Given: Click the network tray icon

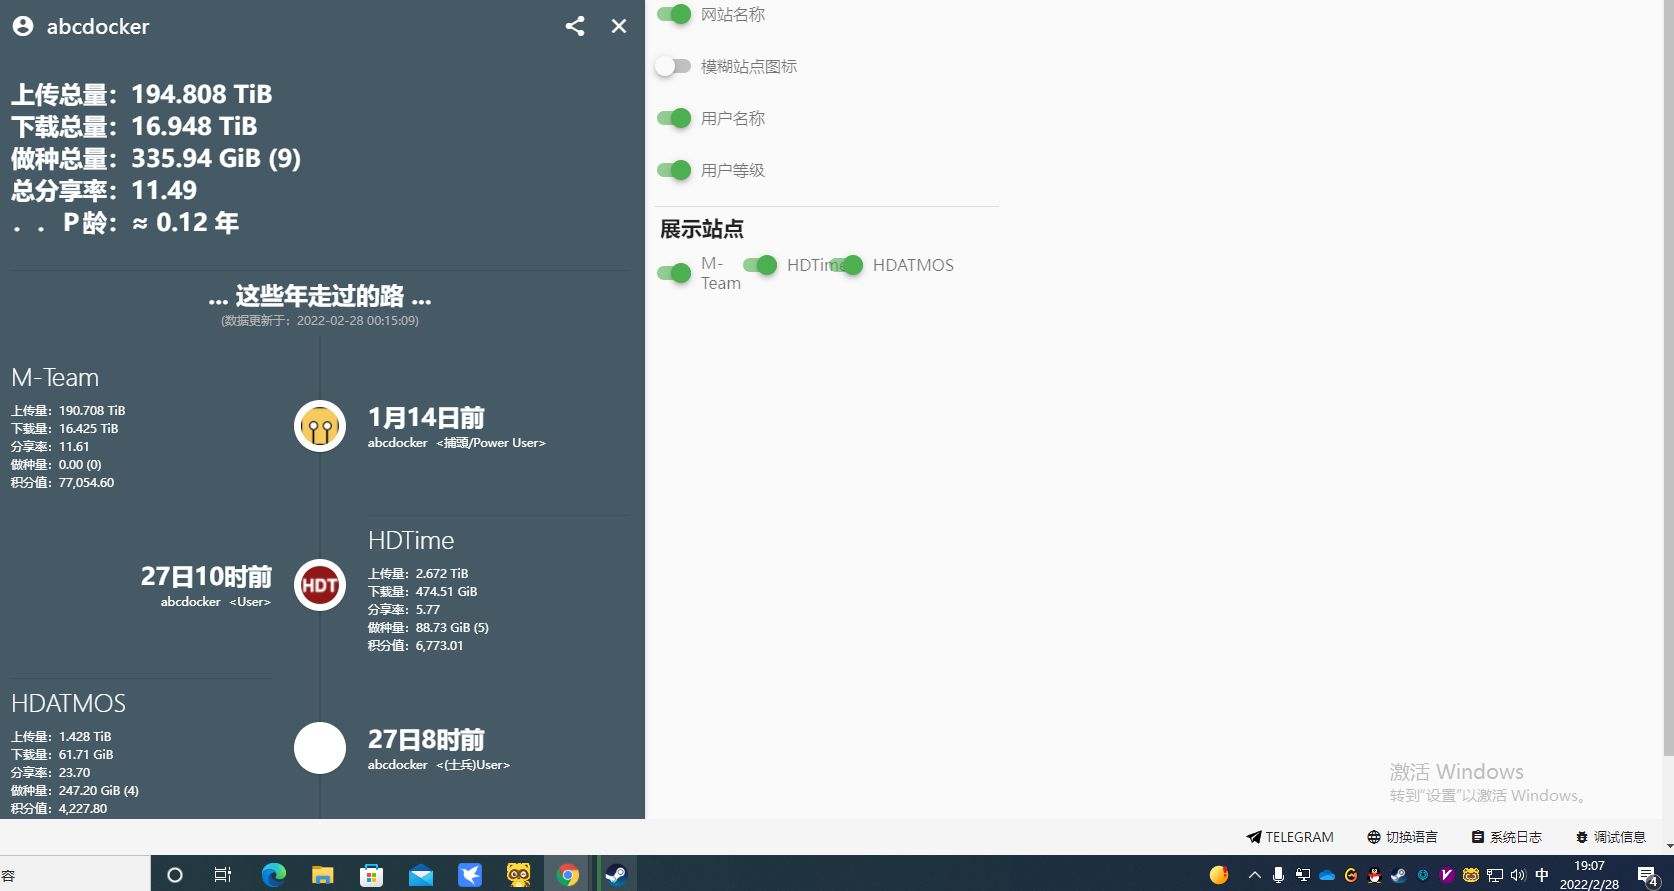Looking at the screenshot, I should pyautogui.click(x=1495, y=875).
